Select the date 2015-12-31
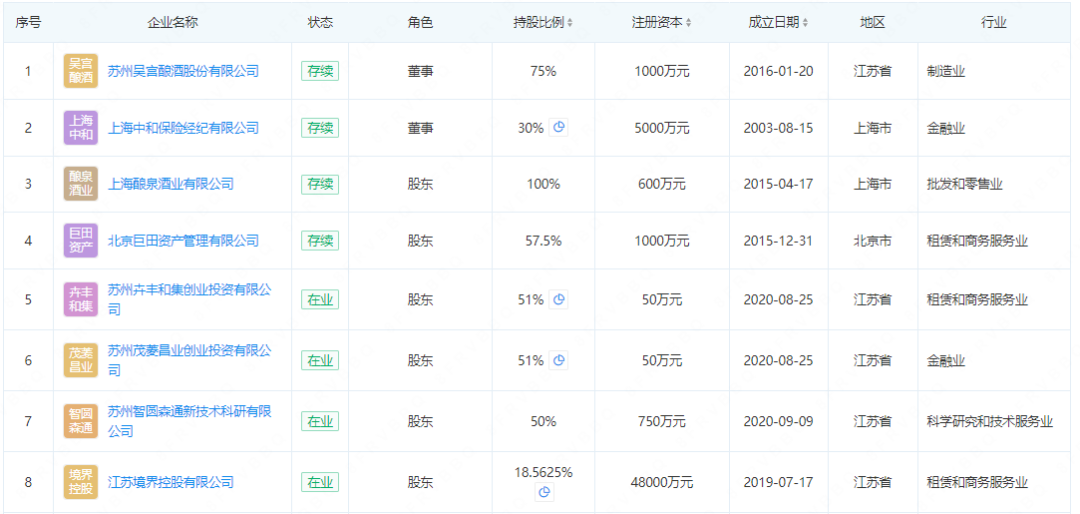 click(x=778, y=241)
